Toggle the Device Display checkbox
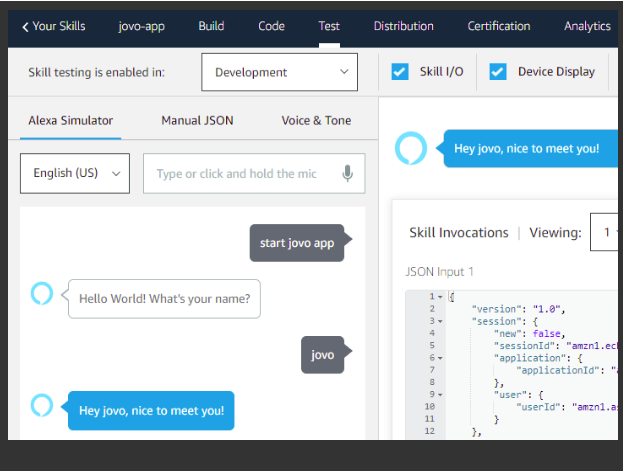 [x=498, y=72]
